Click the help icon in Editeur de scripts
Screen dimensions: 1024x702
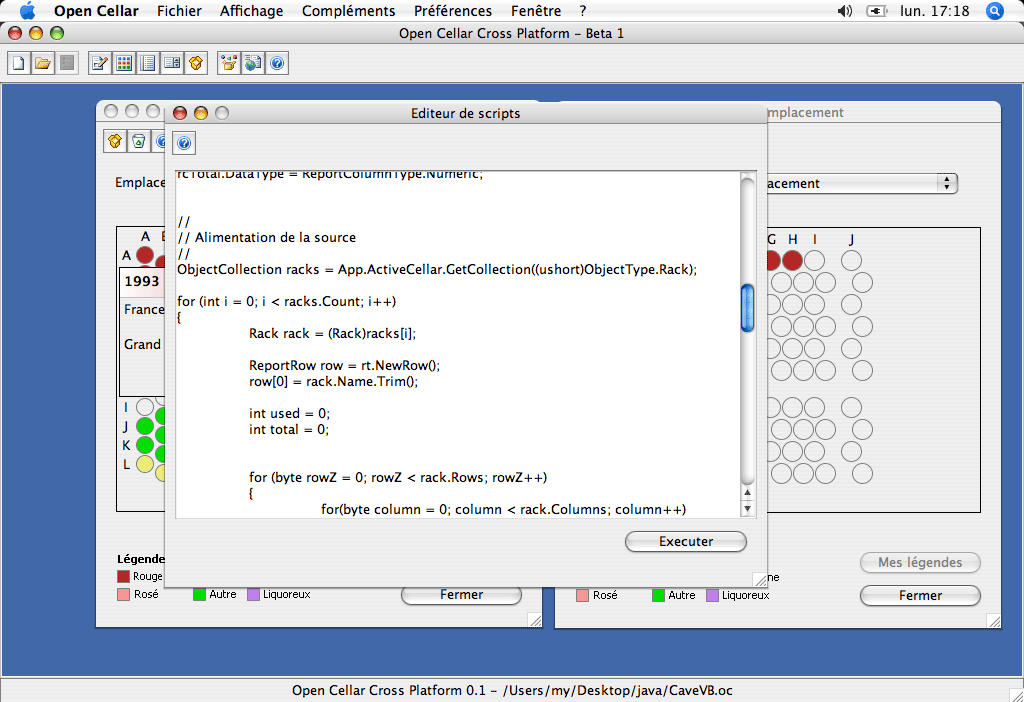[x=184, y=143]
